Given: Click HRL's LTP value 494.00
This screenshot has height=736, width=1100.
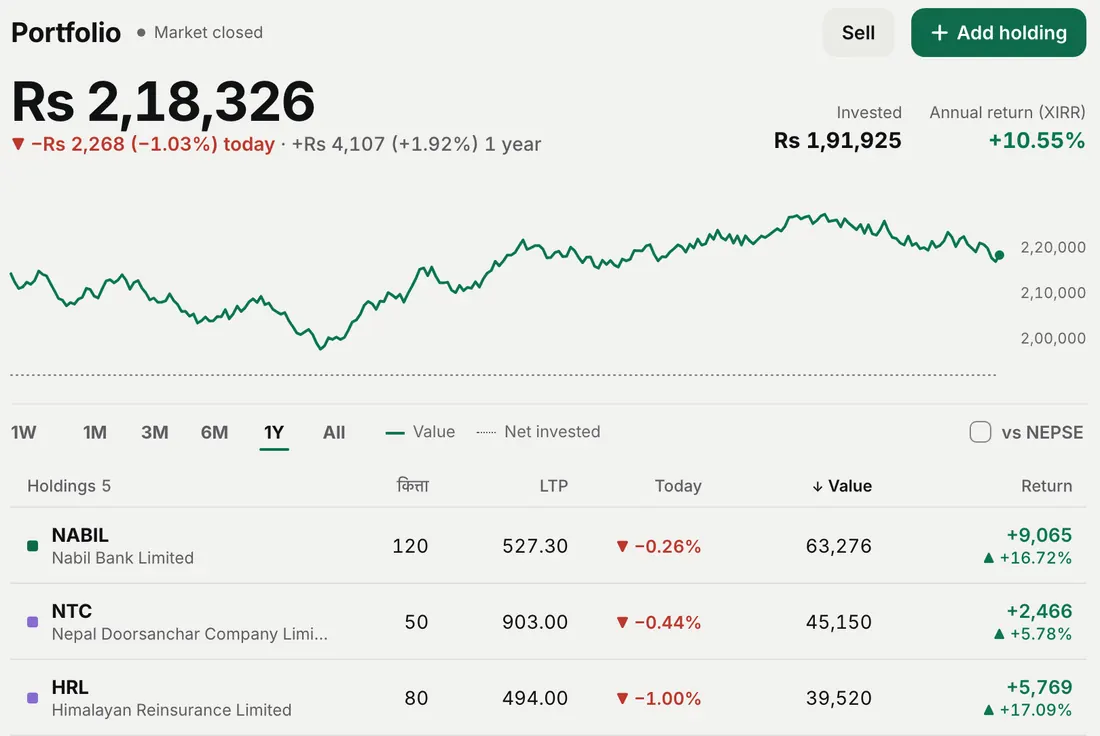Looking at the screenshot, I should coord(535,698).
